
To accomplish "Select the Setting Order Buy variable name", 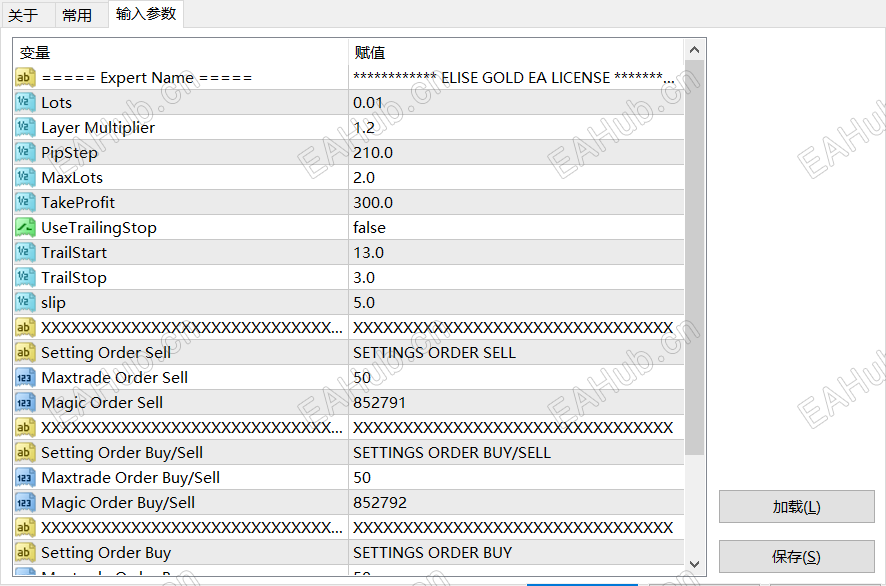I will (106, 553).
